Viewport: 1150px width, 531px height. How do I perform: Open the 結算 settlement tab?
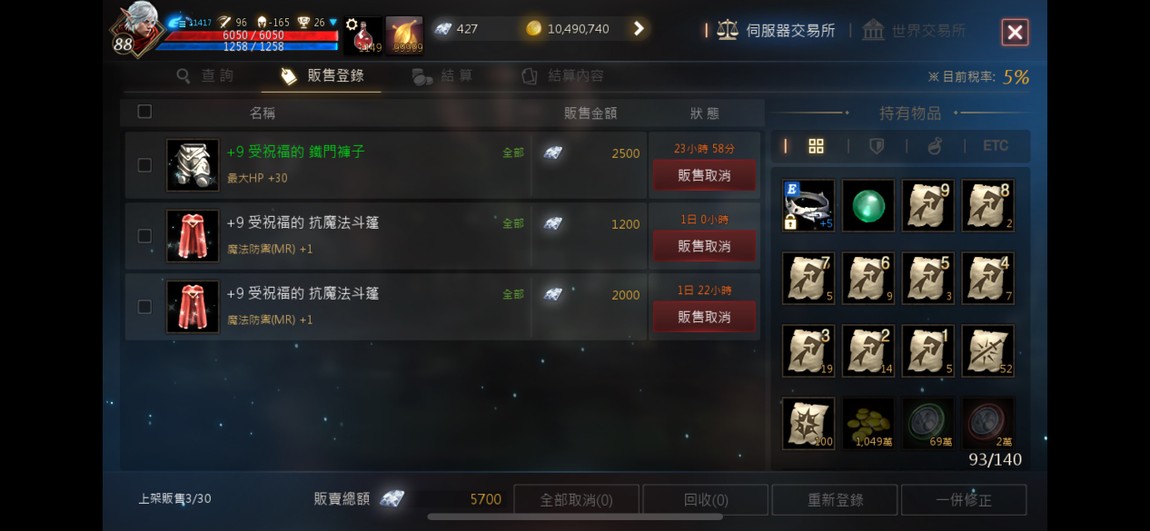point(442,76)
